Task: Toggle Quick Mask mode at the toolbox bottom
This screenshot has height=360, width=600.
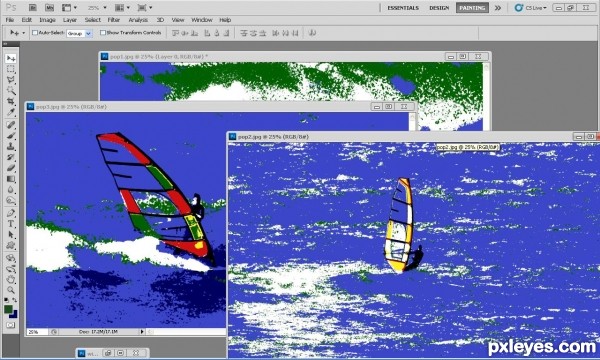Action: coord(11,325)
